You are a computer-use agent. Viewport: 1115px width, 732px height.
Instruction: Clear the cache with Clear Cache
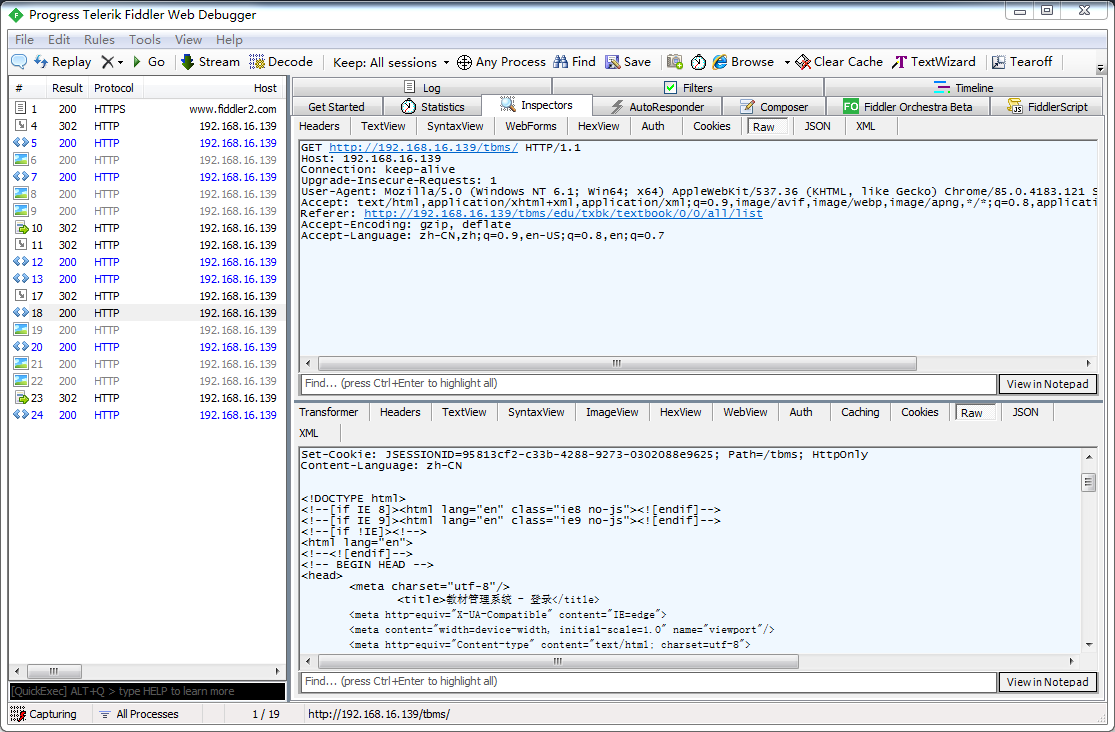click(x=839, y=62)
